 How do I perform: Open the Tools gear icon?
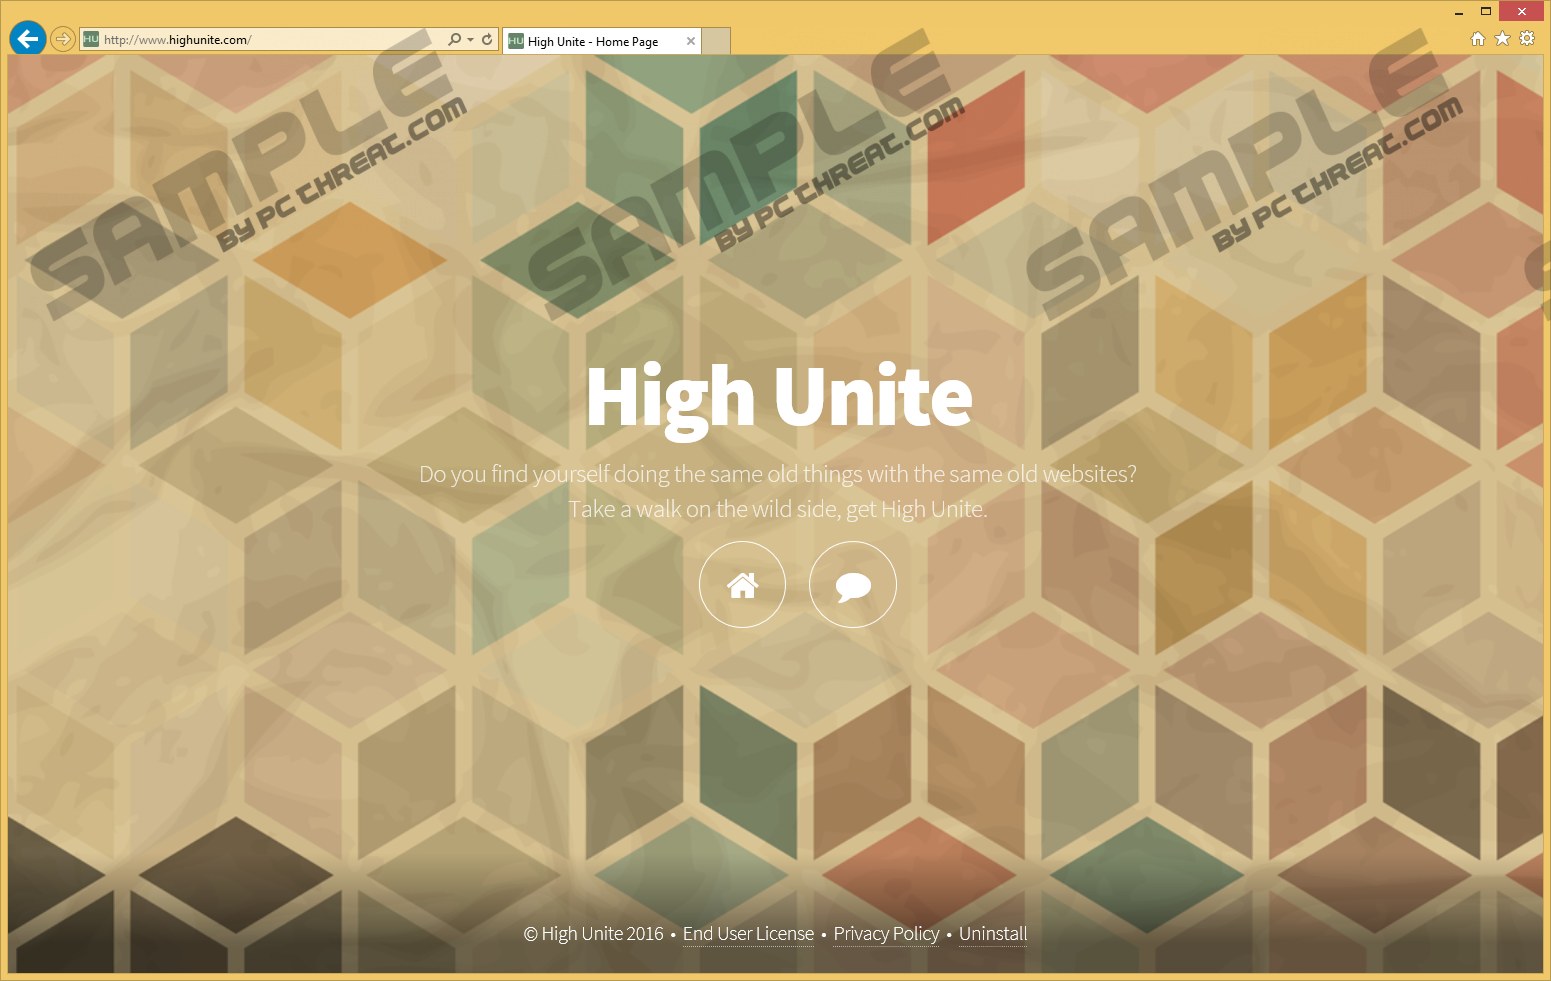point(1527,39)
